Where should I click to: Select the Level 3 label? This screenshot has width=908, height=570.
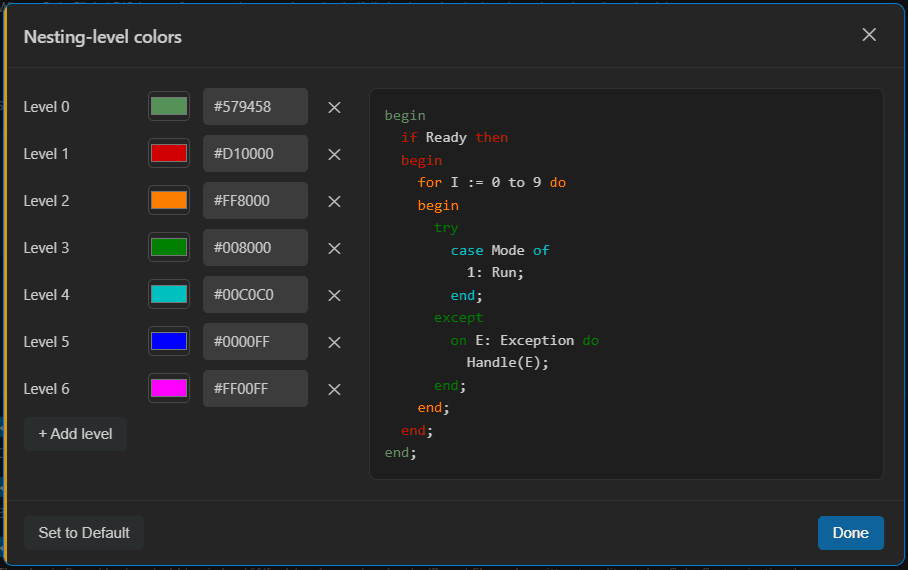(x=46, y=248)
